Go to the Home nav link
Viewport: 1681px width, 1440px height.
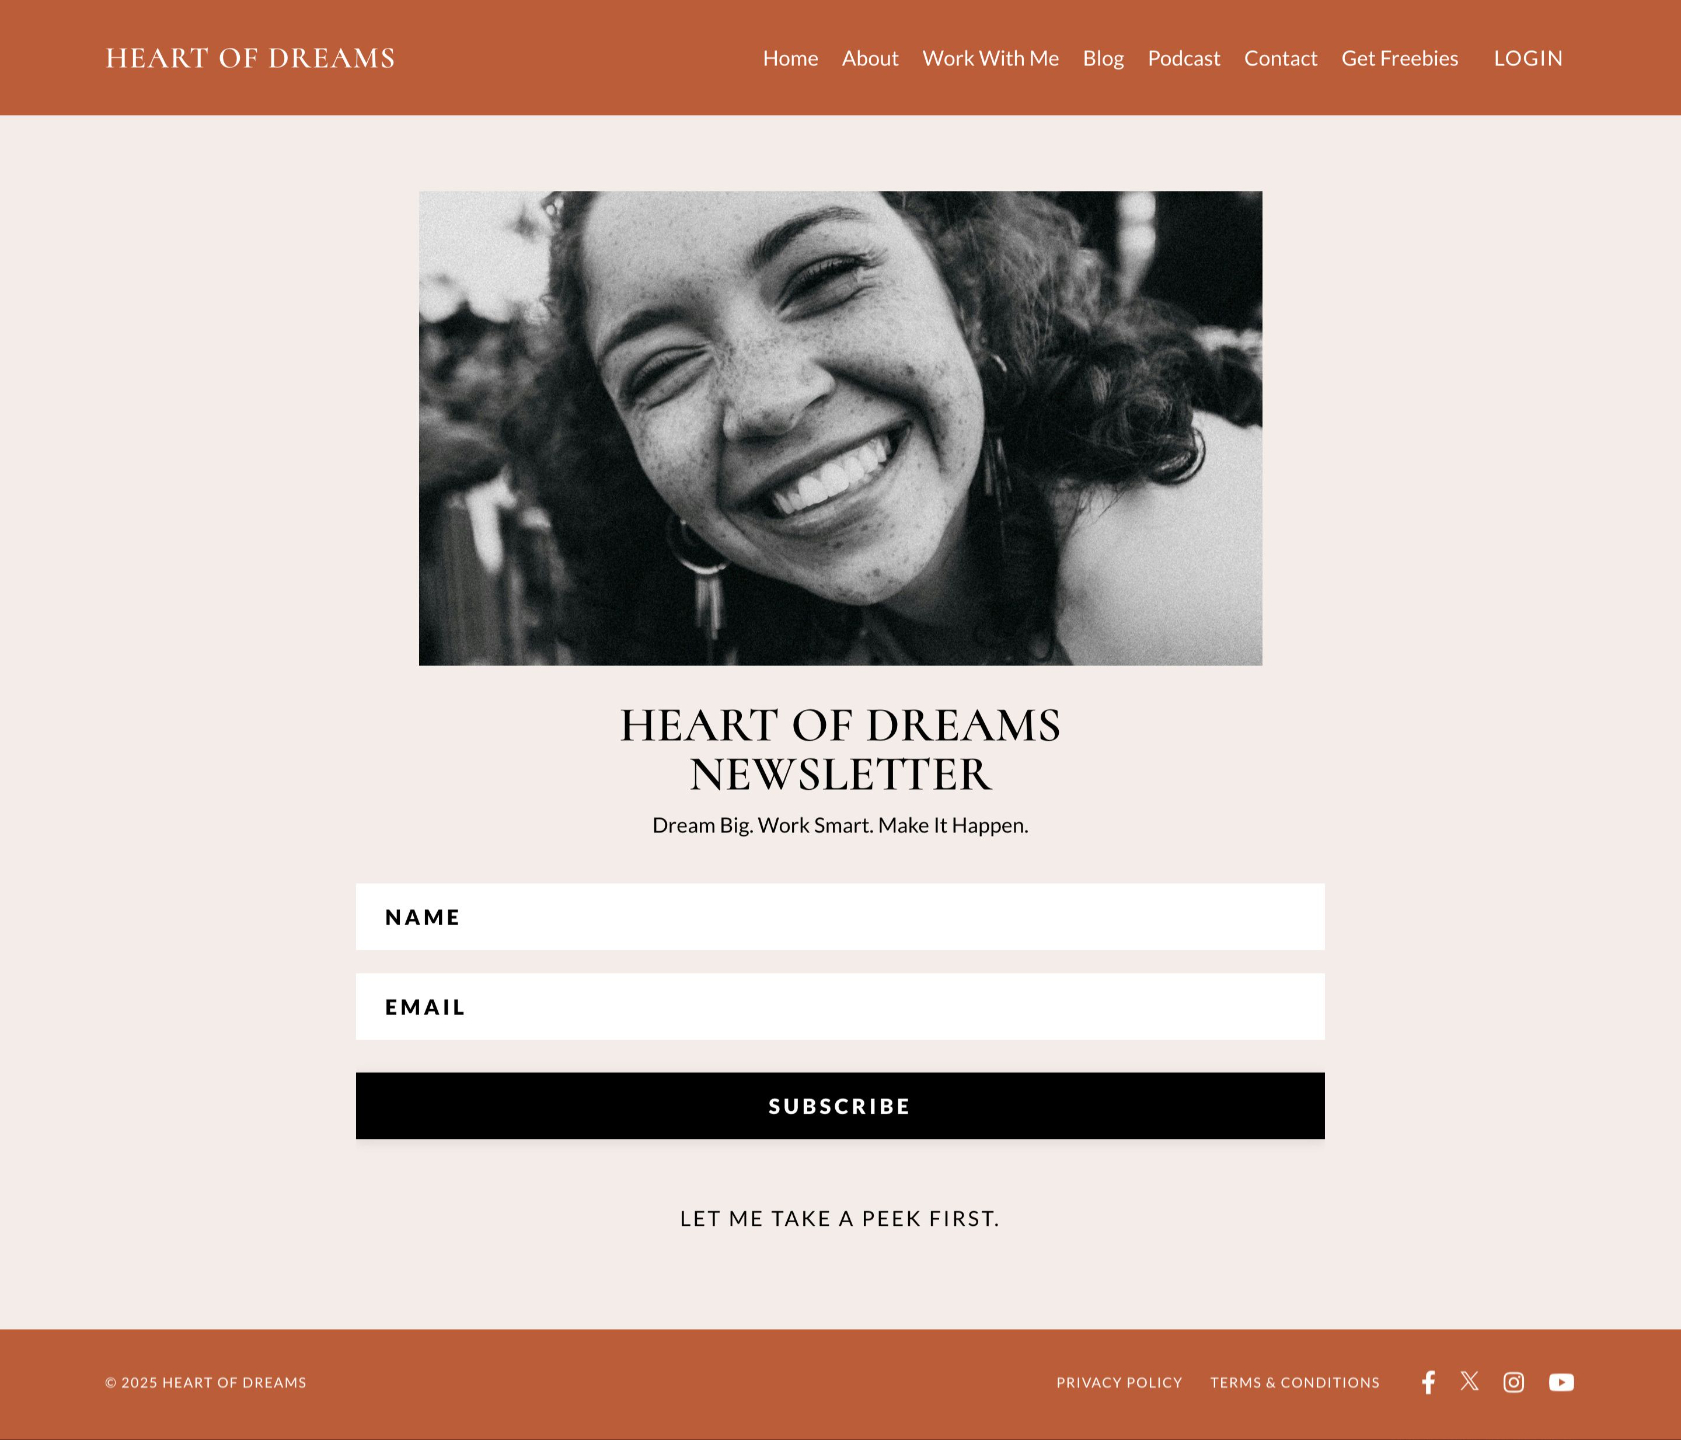790,58
